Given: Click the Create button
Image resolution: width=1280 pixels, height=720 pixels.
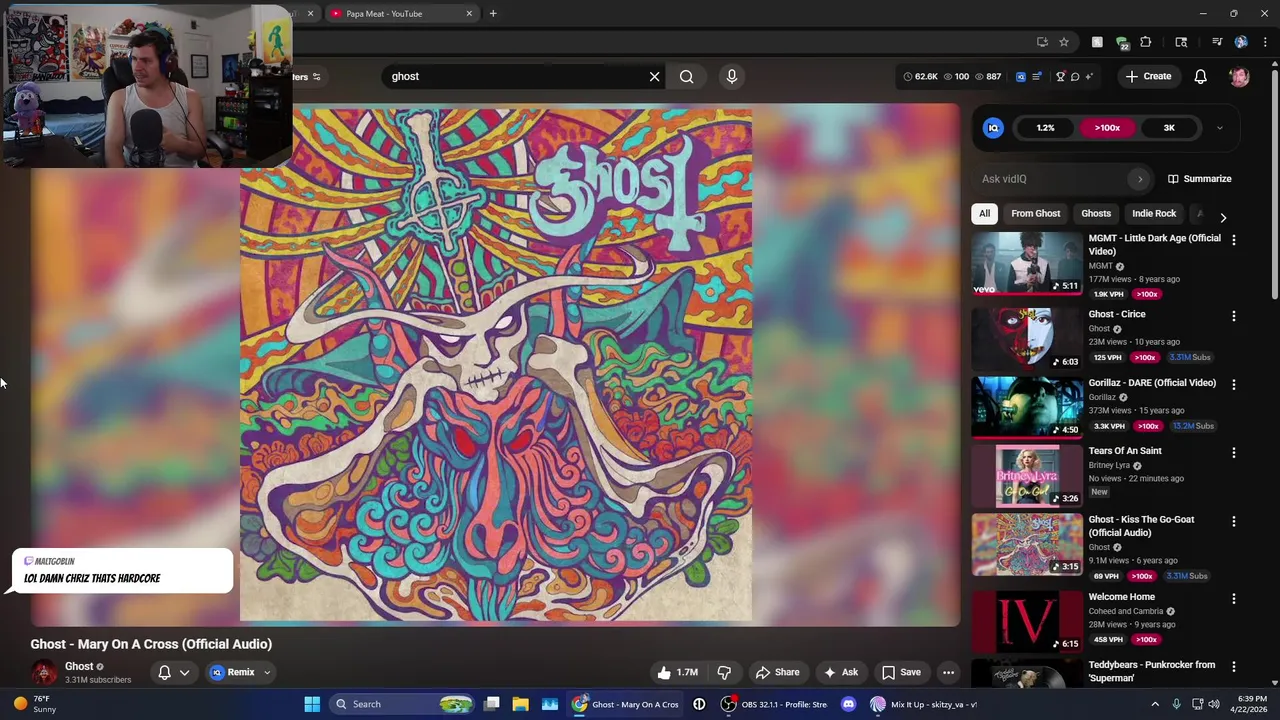Looking at the screenshot, I should point(1148,77).
